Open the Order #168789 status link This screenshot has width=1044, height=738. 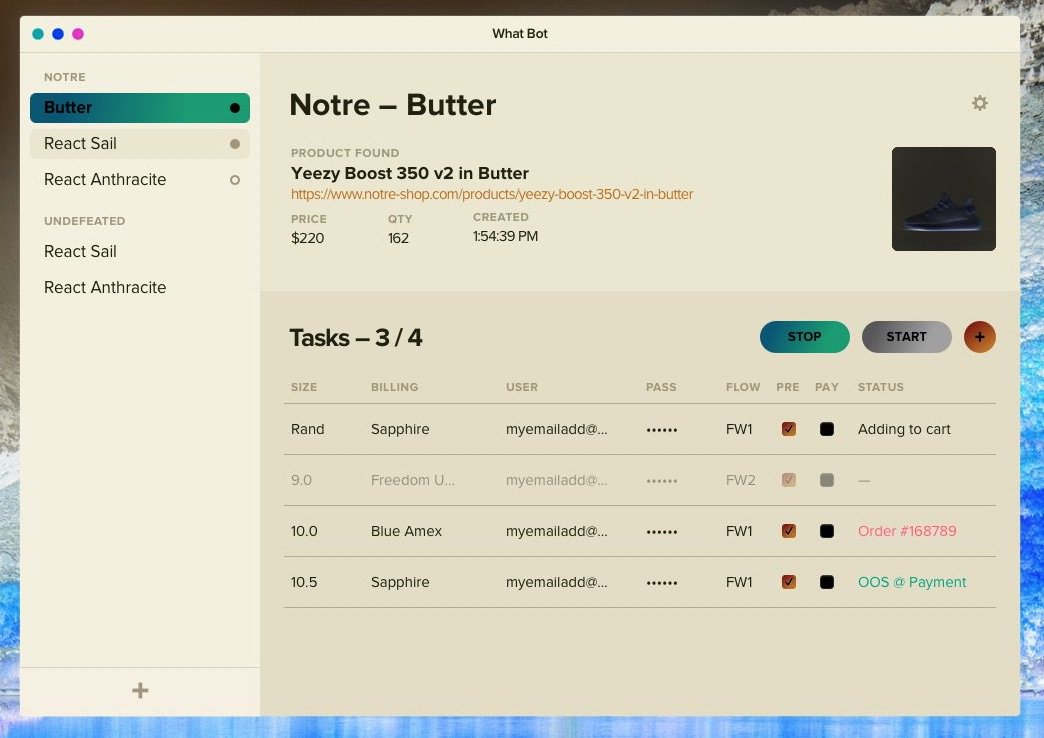[x=907, y=531]
